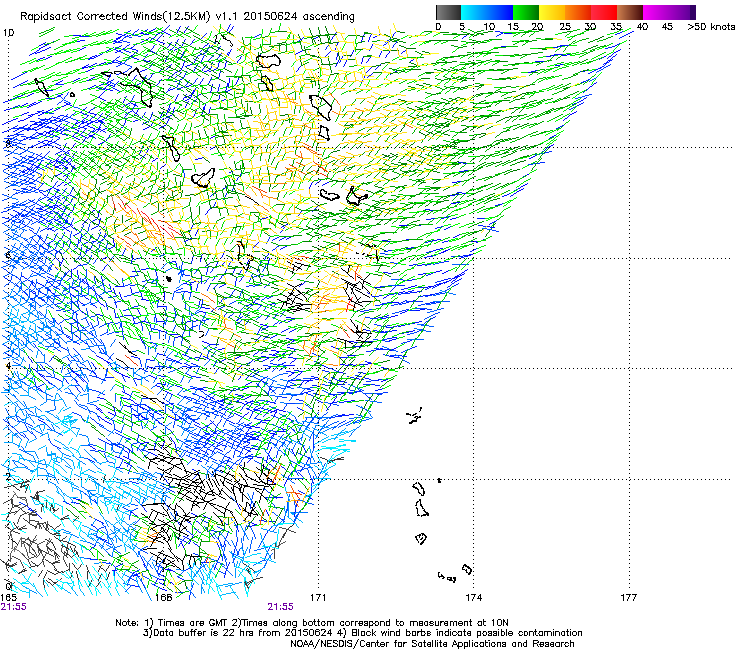This screenshot has height=650, width=740.
Task: Click the '15' legend scale label
Action: click(513, 27)
